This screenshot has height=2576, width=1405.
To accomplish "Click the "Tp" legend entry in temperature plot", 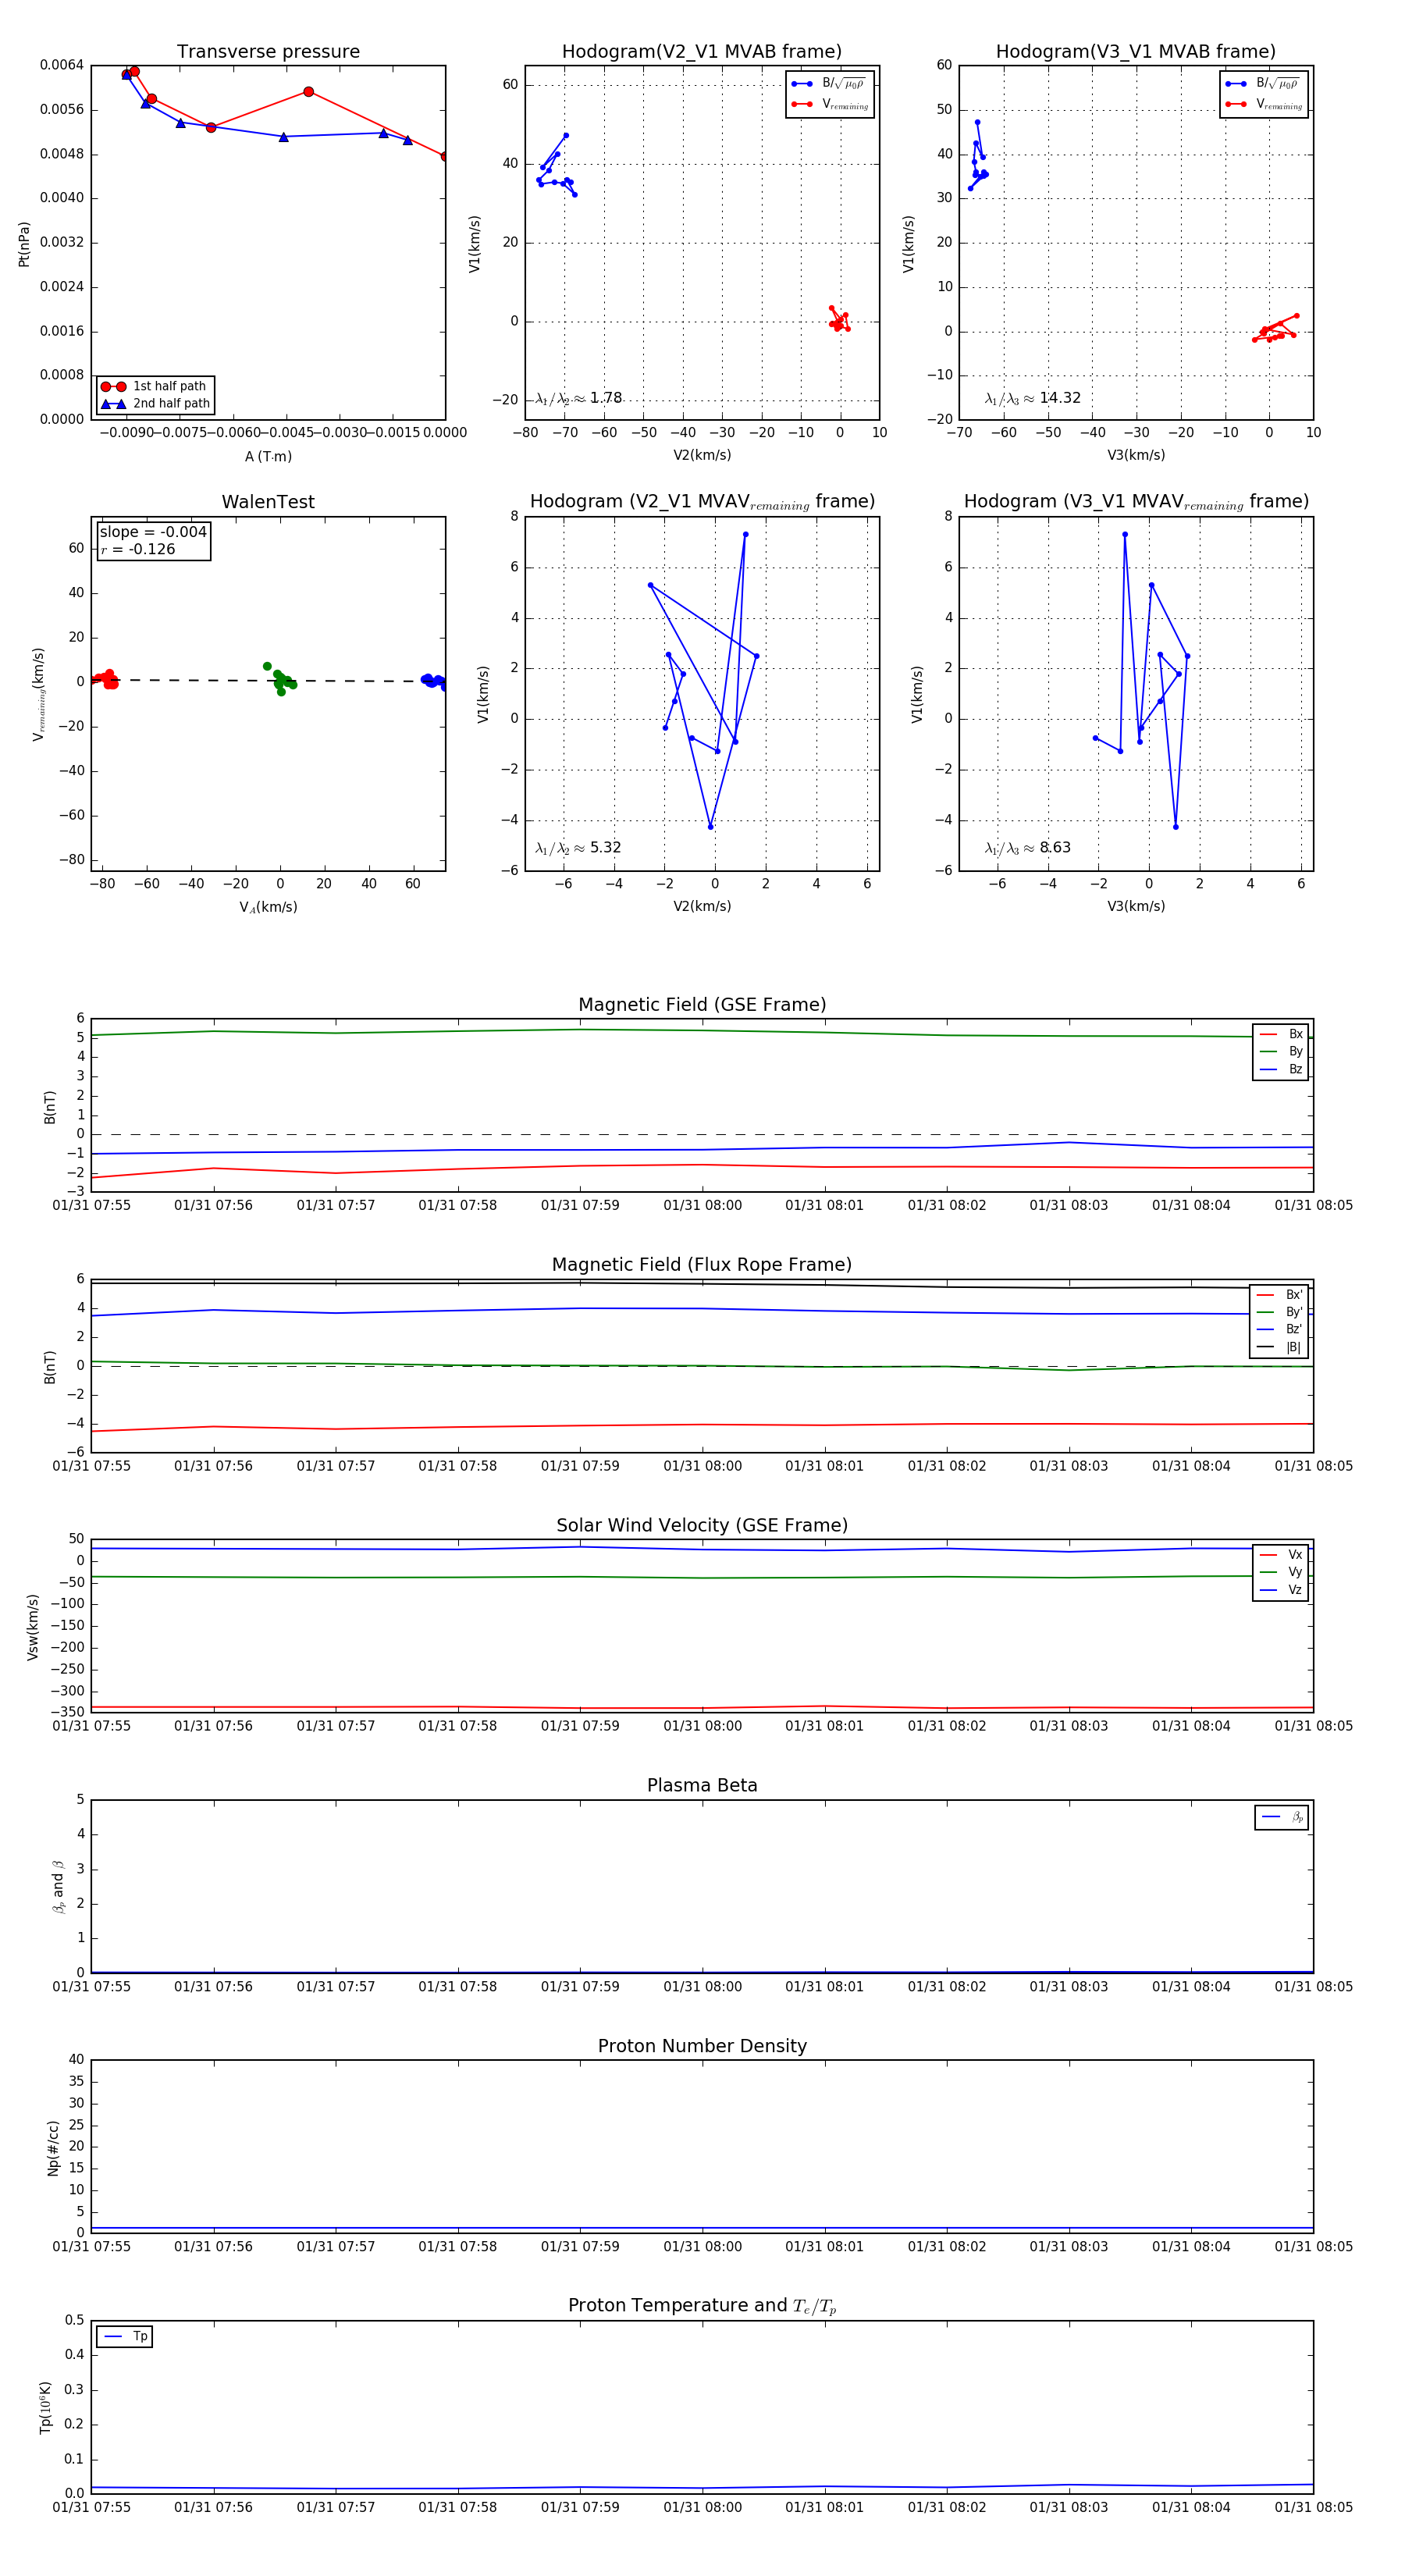I will point(125,2336).
